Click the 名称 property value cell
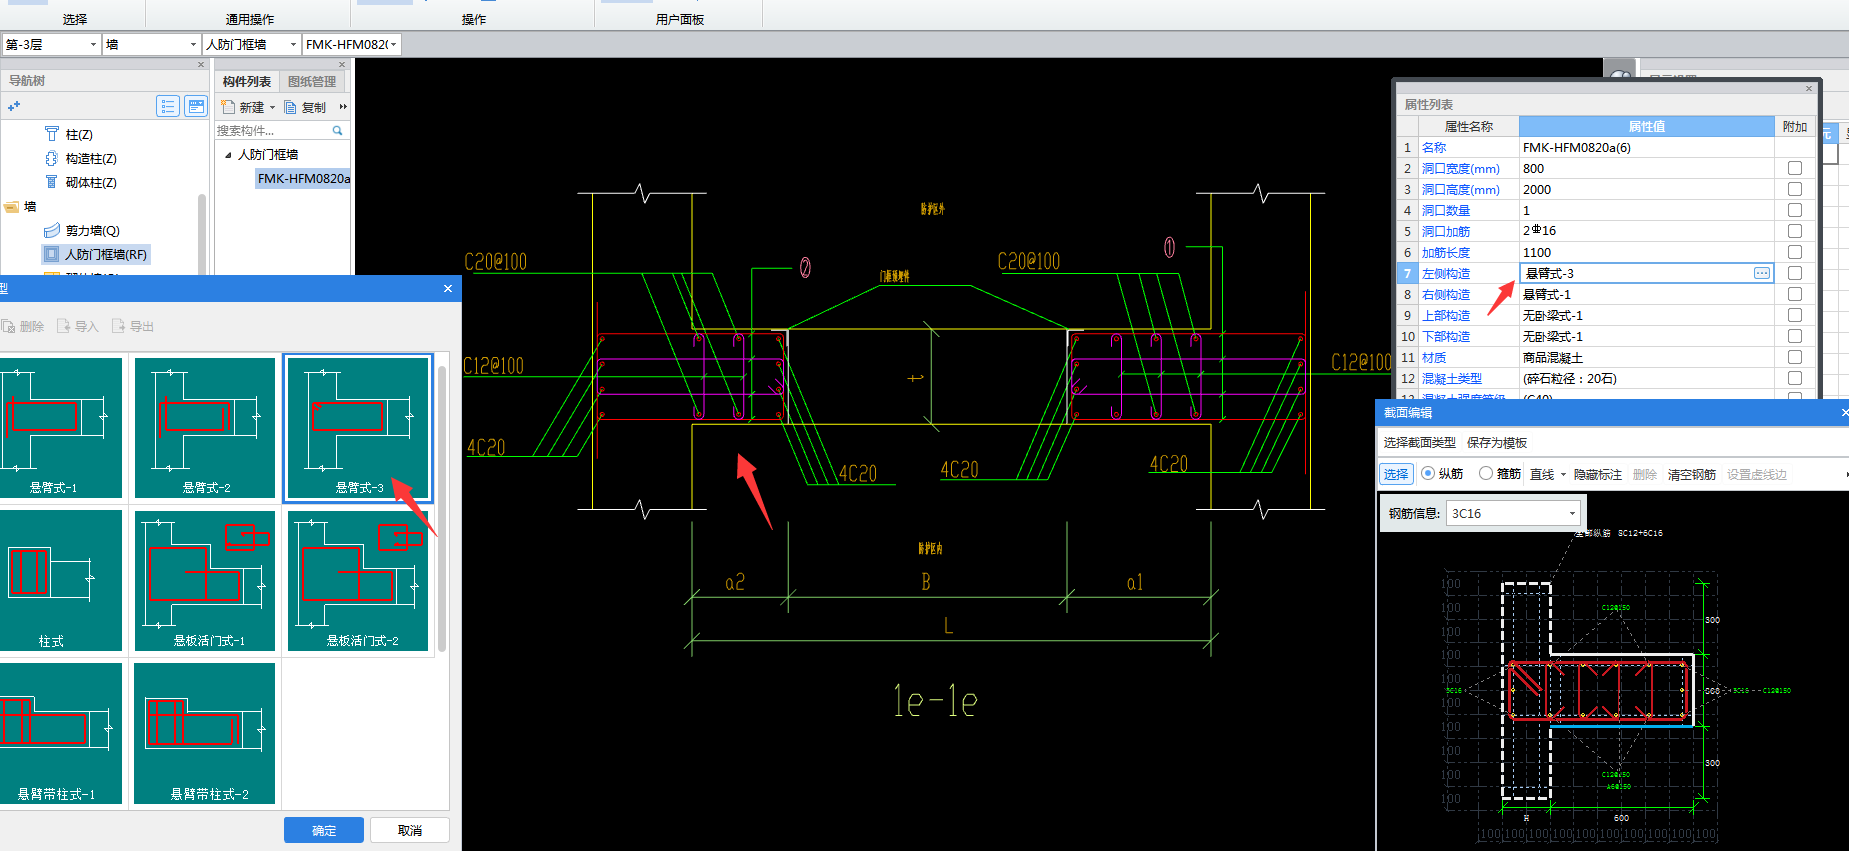 point(1646,147)
